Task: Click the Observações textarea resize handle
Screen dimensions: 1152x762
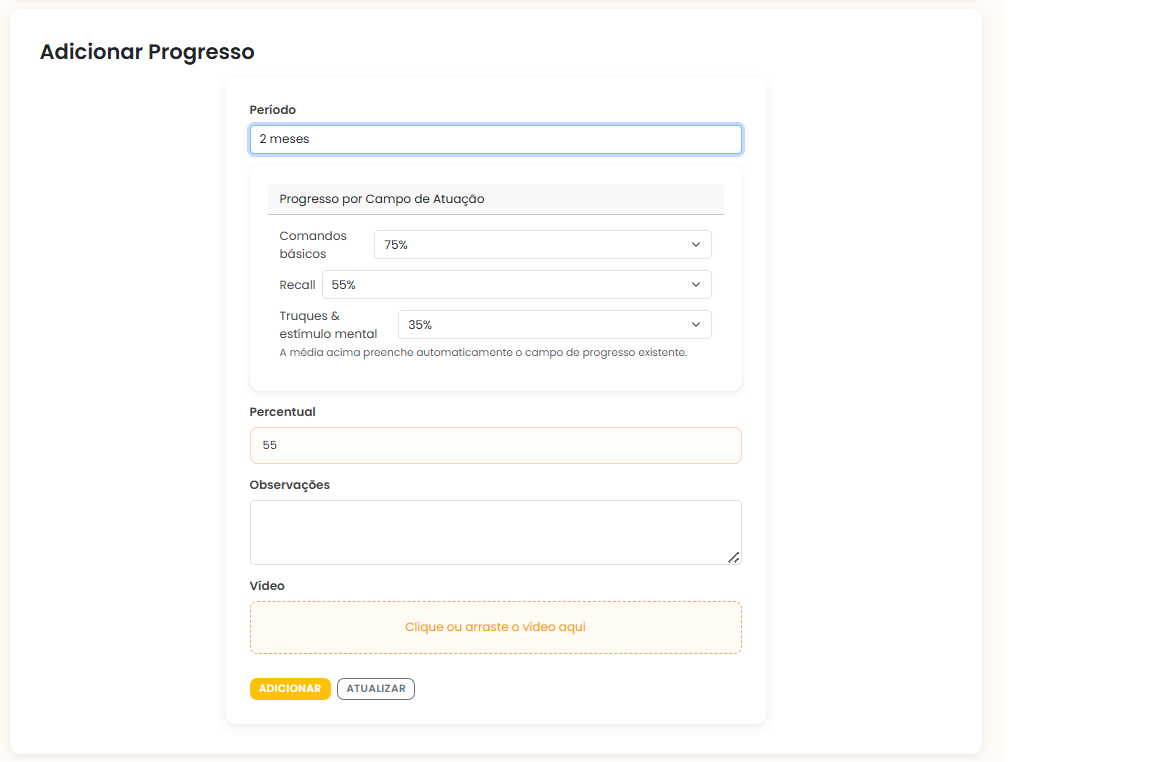Action: 734,557
